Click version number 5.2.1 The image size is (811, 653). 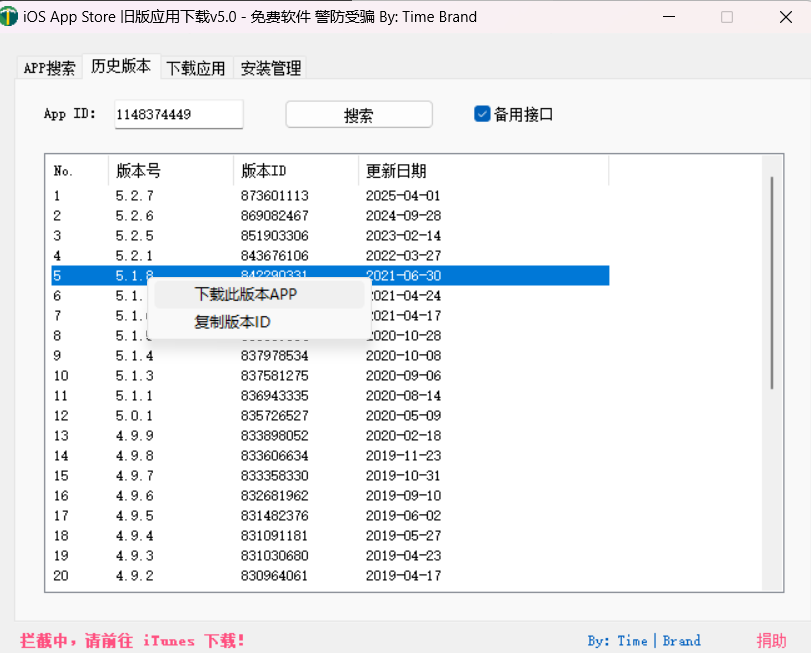point(134,256)
